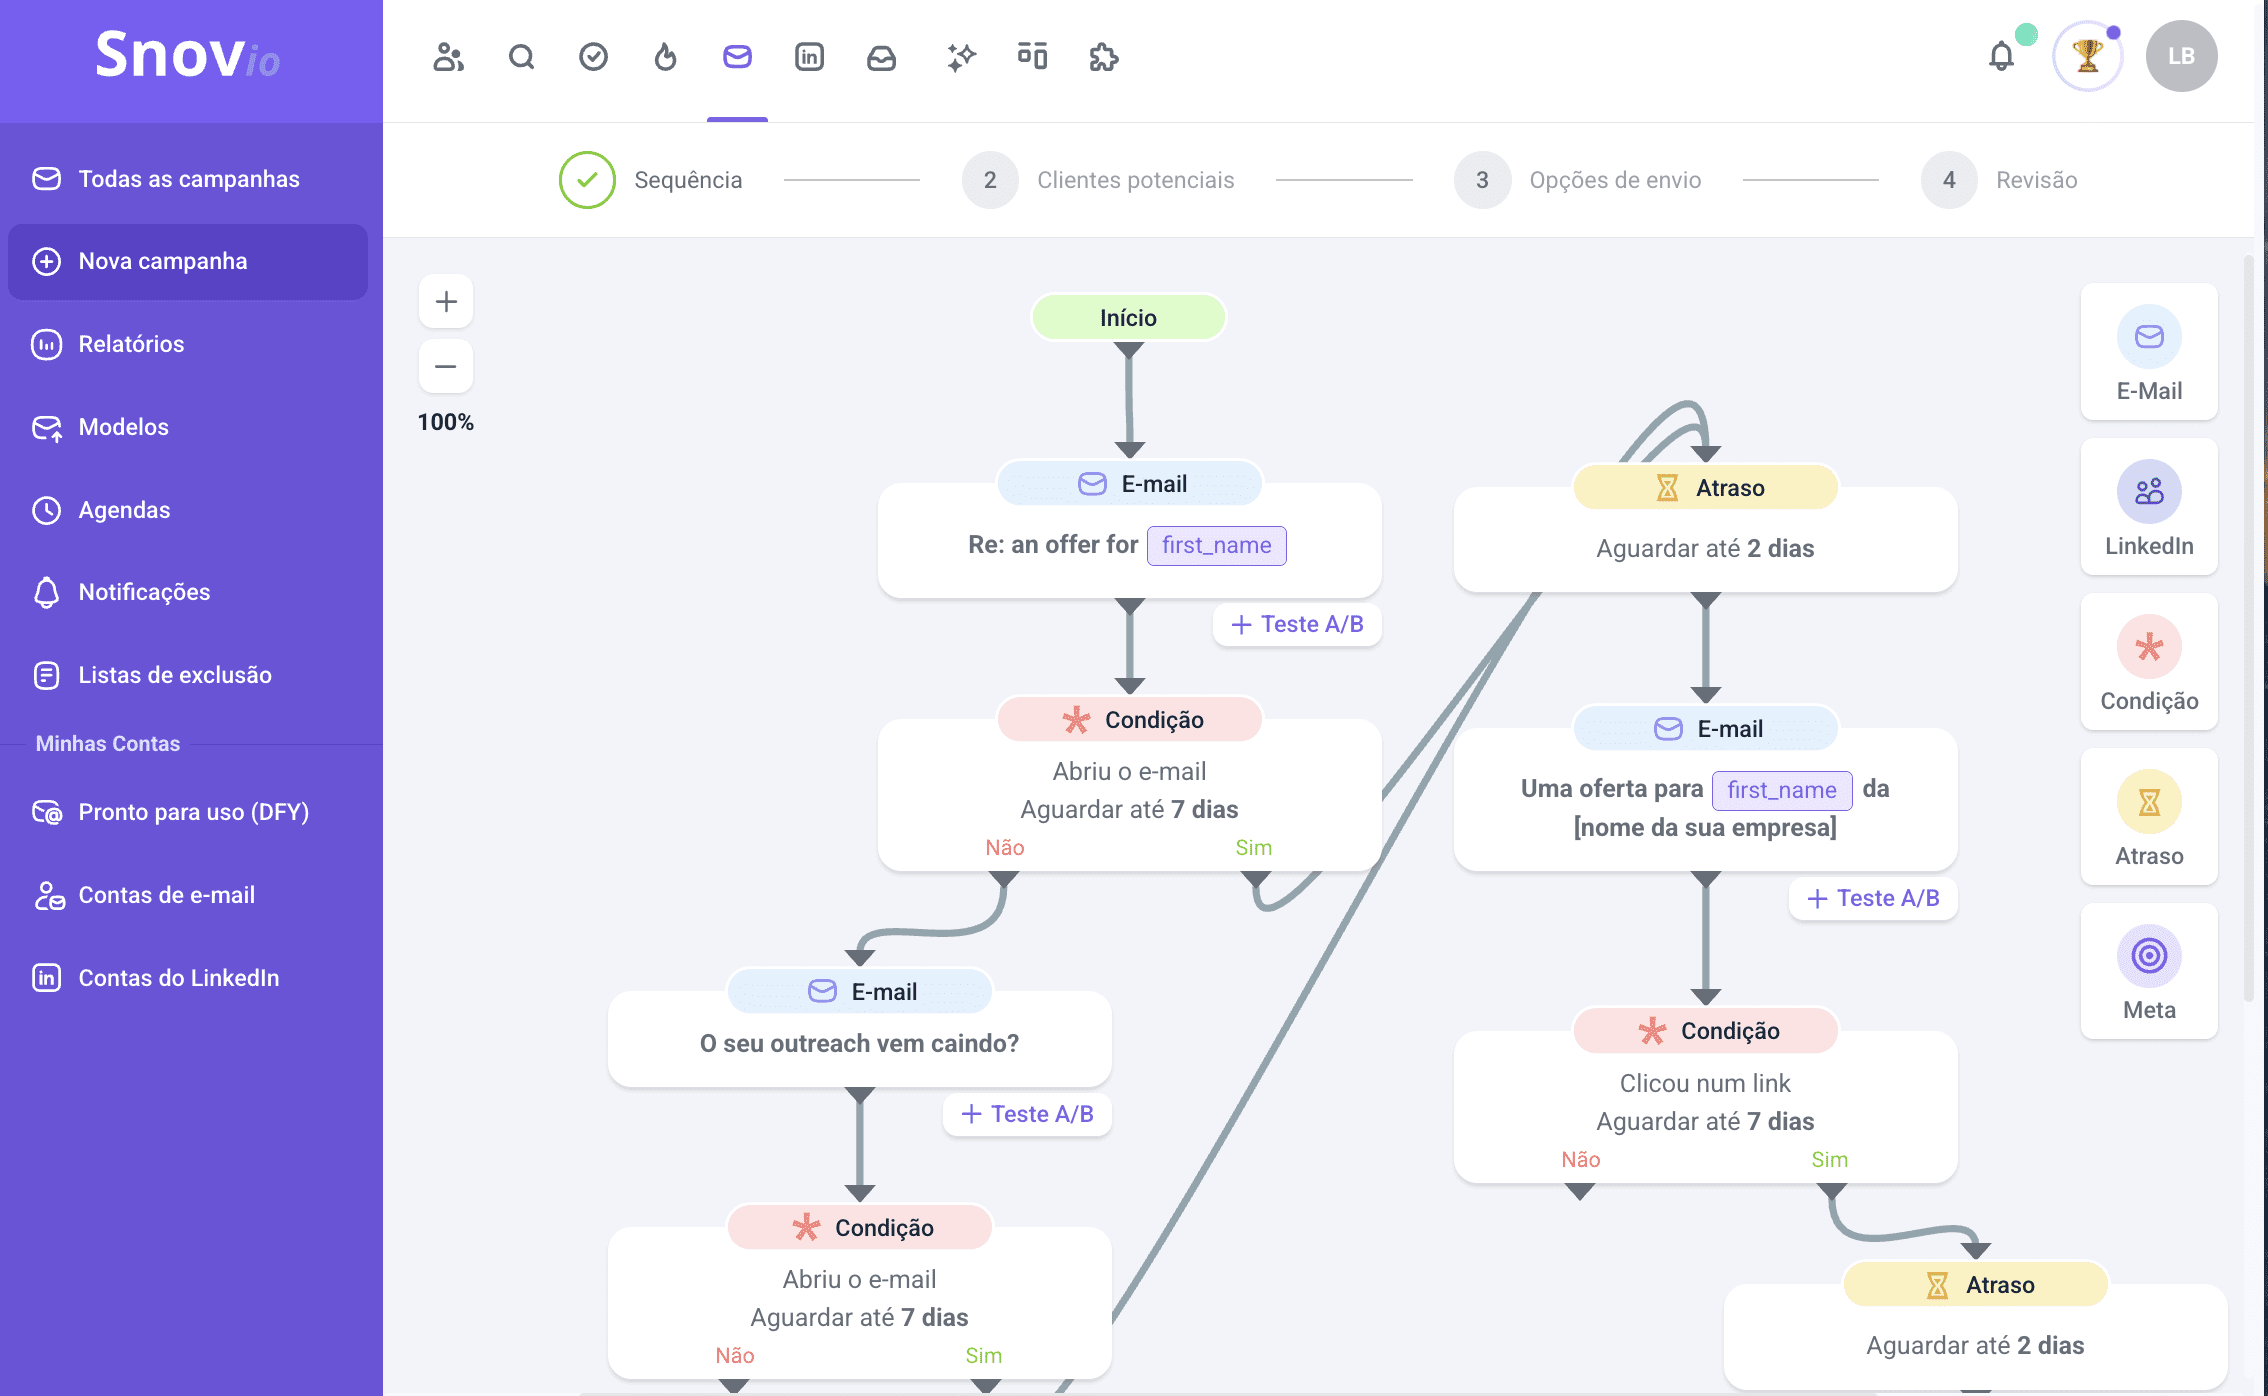2268x1396 pixels.
Task: Open the LinkedIn icon in top toolbar
Action: click(809, 57)
